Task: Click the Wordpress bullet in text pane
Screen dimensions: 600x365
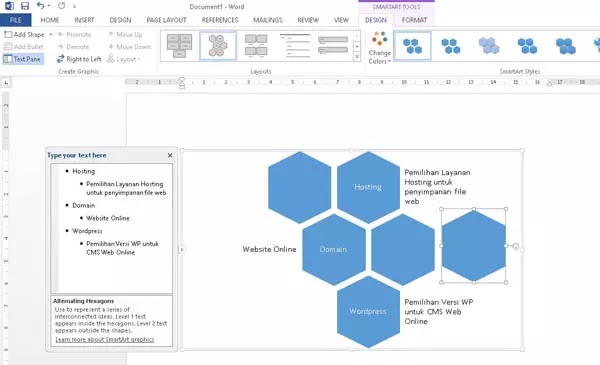Action: (x=87, y=231)
